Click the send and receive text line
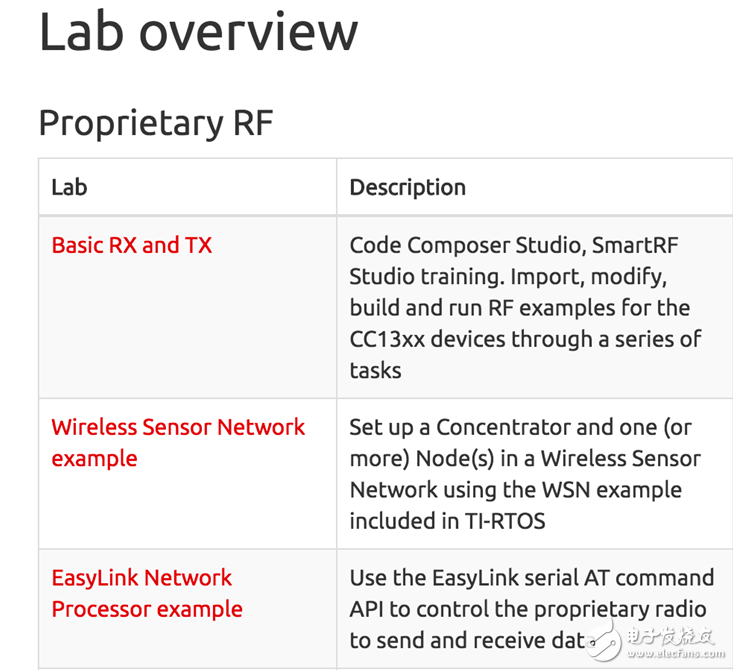The image size is (733, 670). pos(460,640)
